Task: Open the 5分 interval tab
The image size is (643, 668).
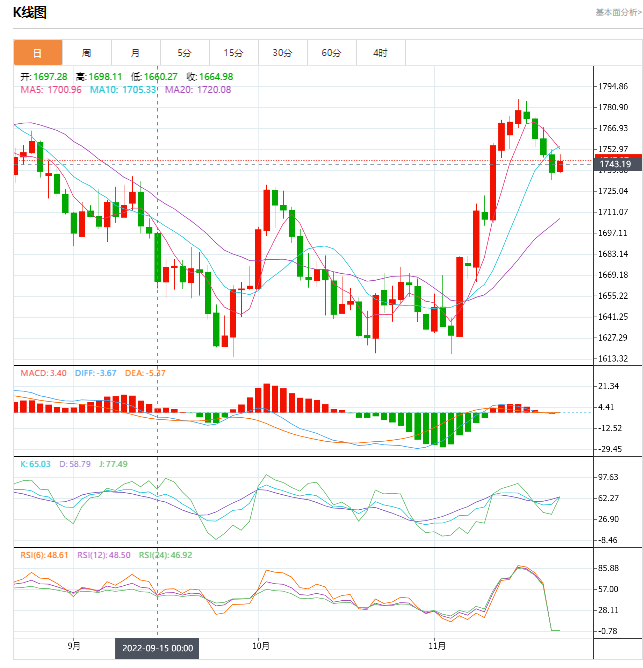Action: click(x=185, y=53)
